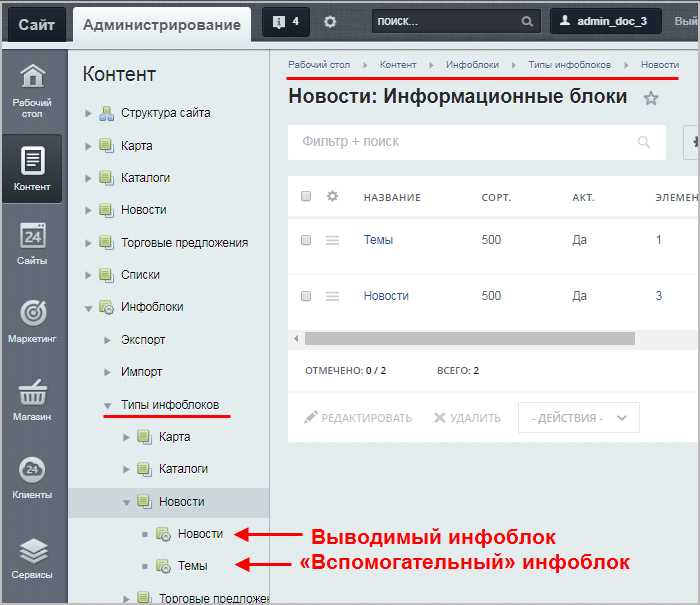This screenshot has height=605, width=700.
Task: Sort by АКТ. column header
Action: (583, 197)
